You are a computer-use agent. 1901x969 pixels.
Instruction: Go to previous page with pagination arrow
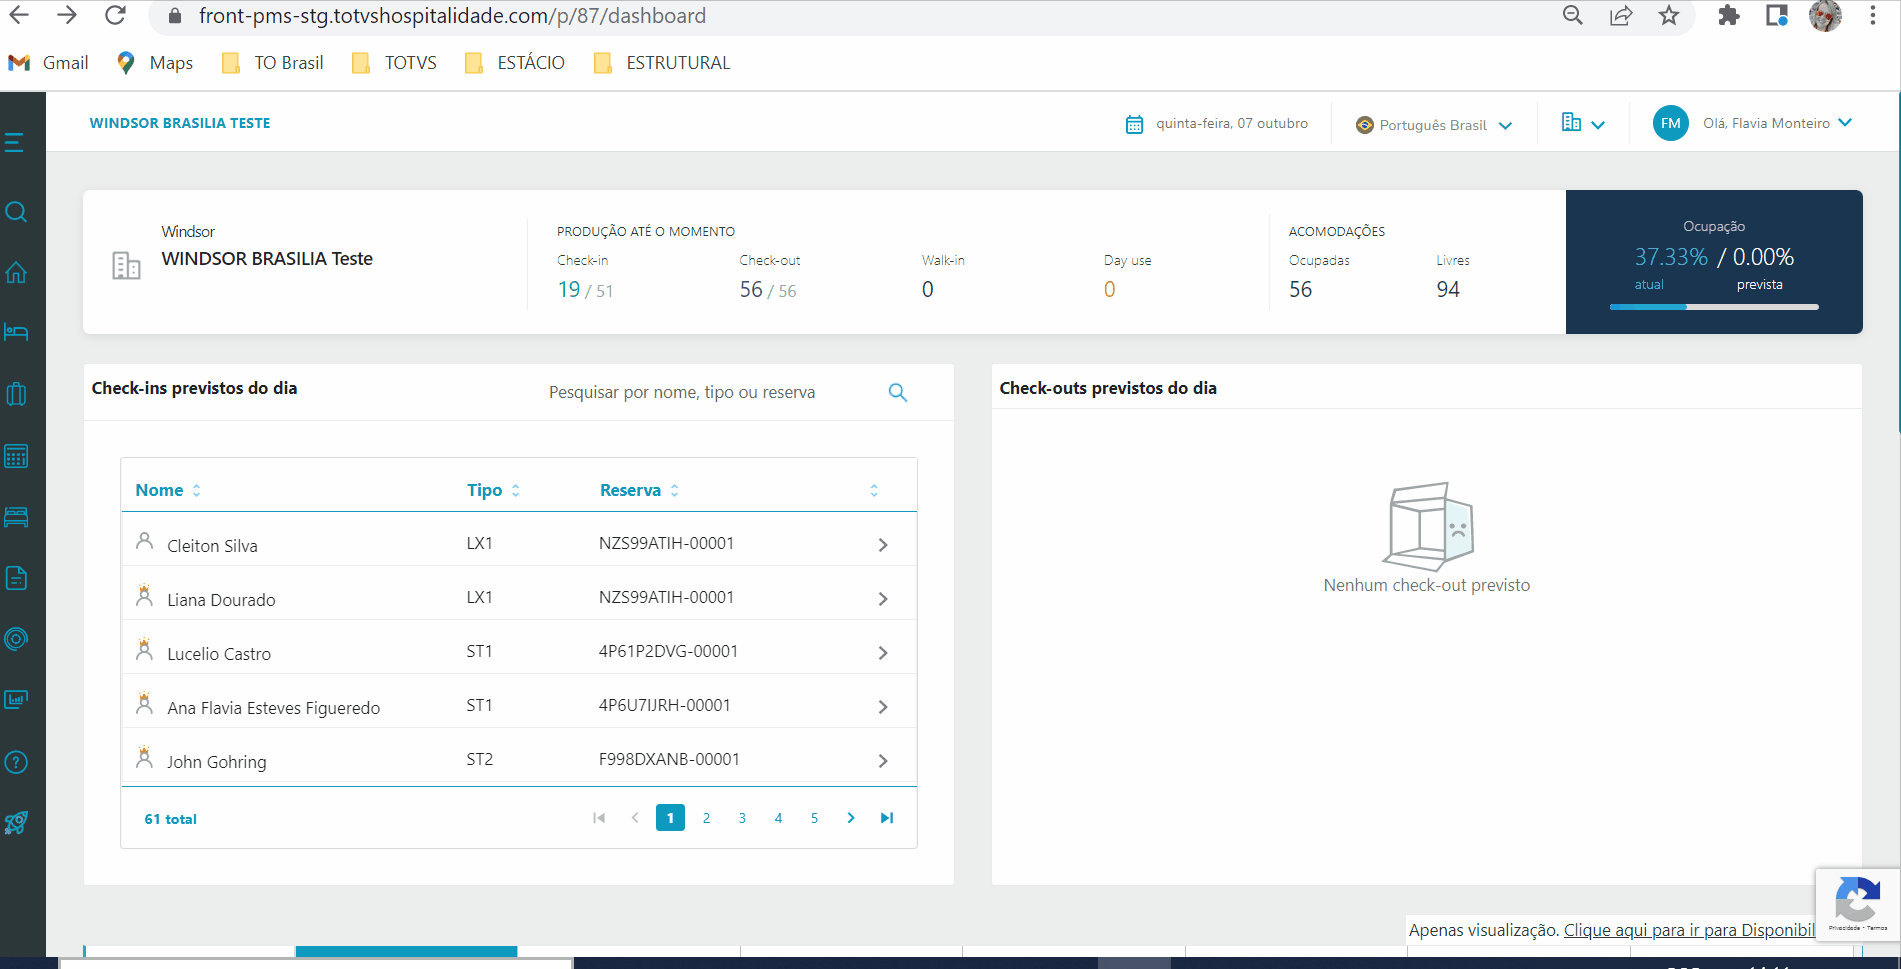(635, 818)
